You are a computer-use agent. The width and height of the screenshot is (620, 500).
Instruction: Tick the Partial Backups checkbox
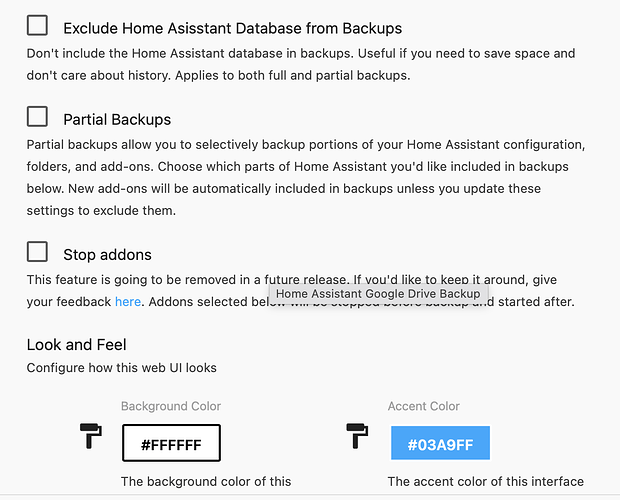pyautogui.click(x=37, y=116)
